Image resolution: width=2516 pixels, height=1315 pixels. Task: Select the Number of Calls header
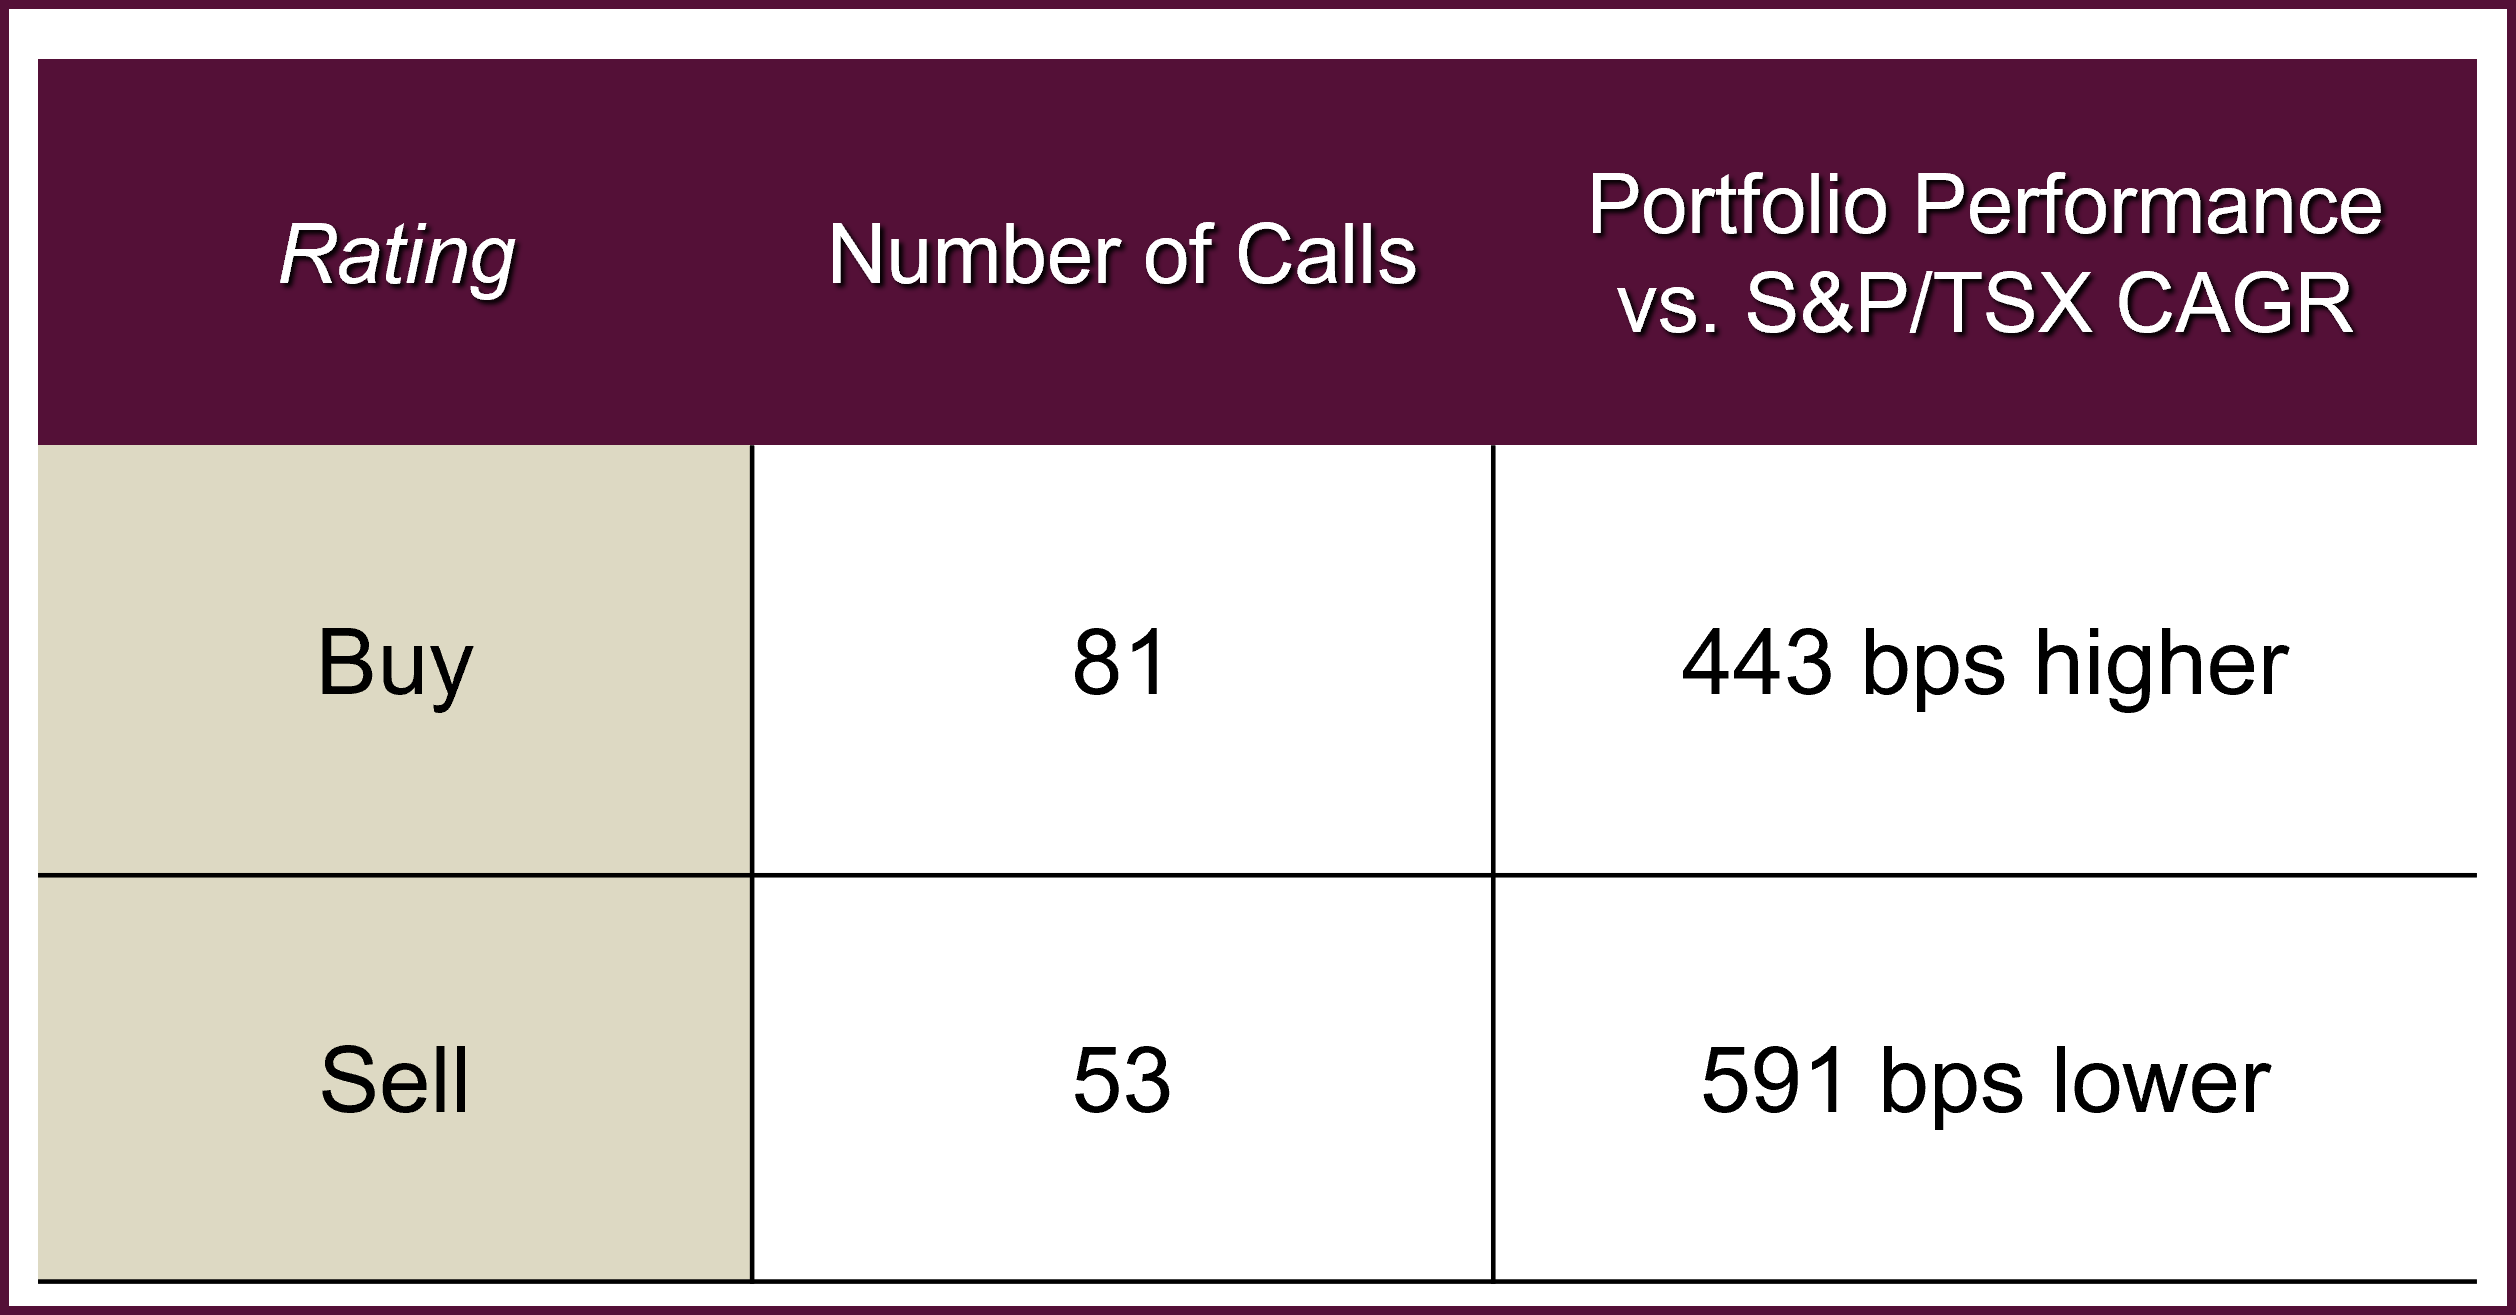click(x=1122, y=255)
